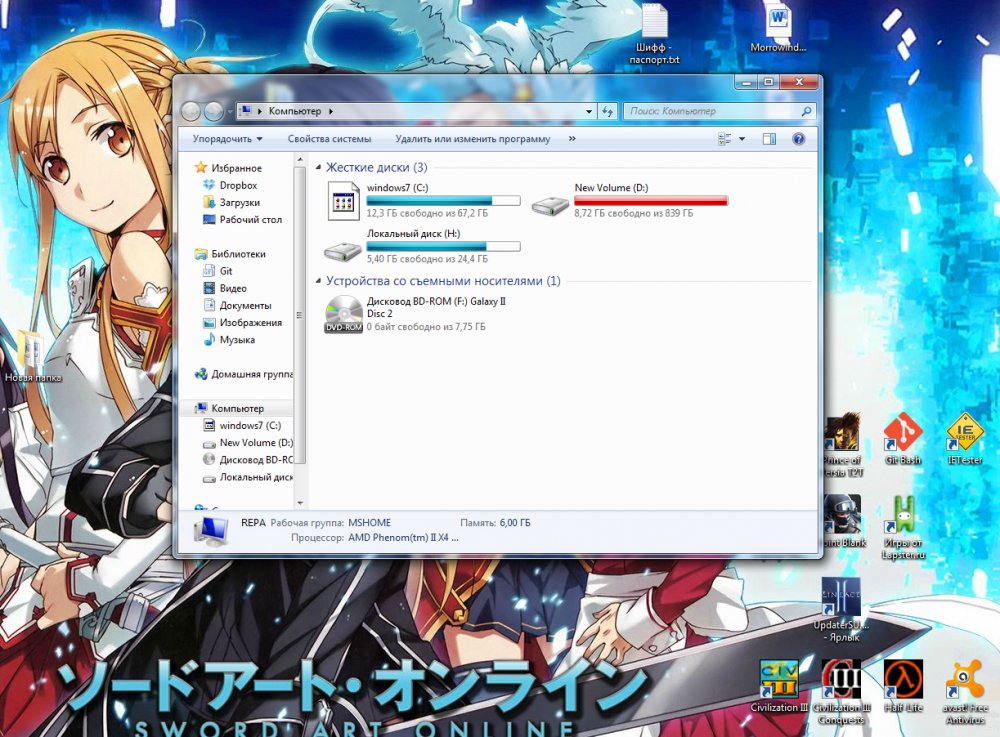1000x737 pixels.
Task: Click 'MSHOME' workgroup value
Action: click(369, 523)
